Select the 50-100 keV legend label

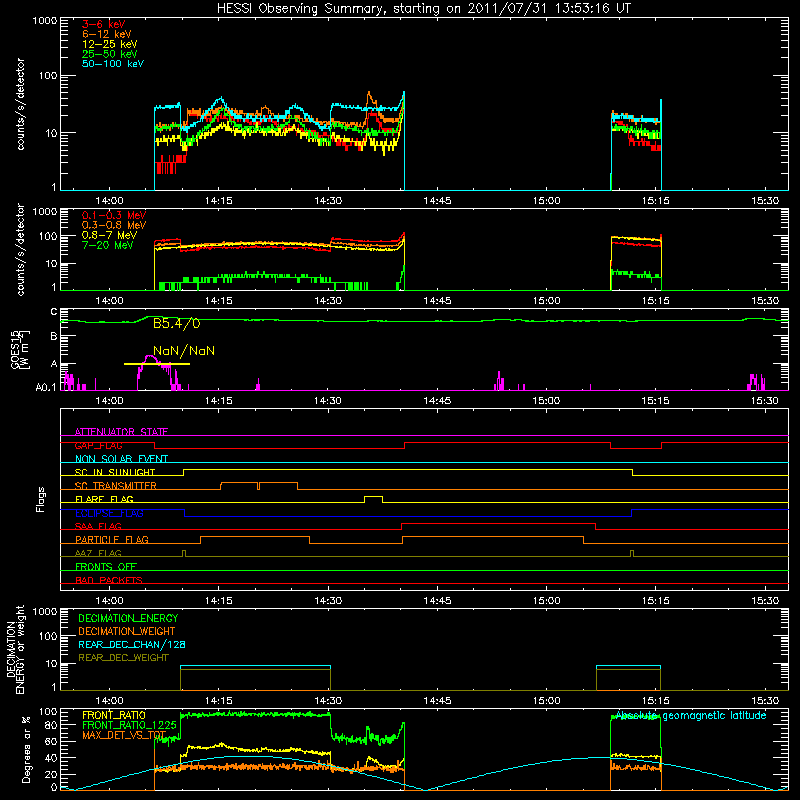(113, 64)
